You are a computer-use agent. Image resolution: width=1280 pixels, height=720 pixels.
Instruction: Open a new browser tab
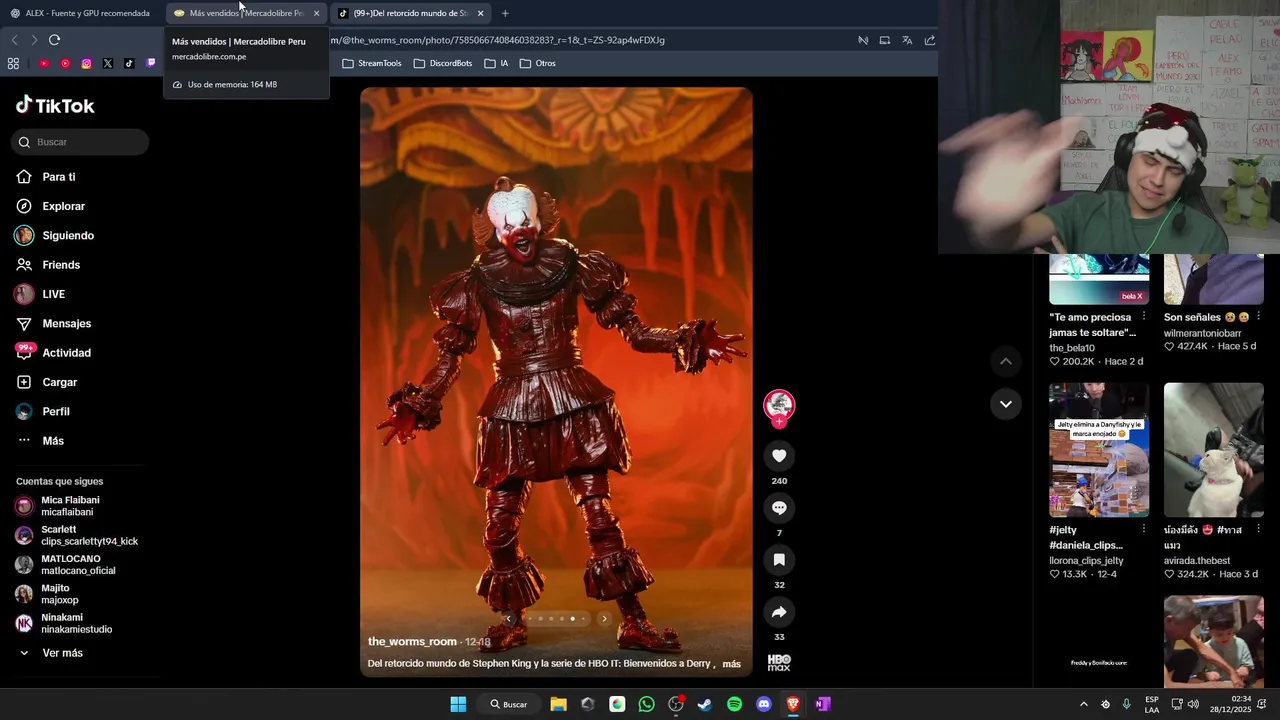tap(505, 13)
